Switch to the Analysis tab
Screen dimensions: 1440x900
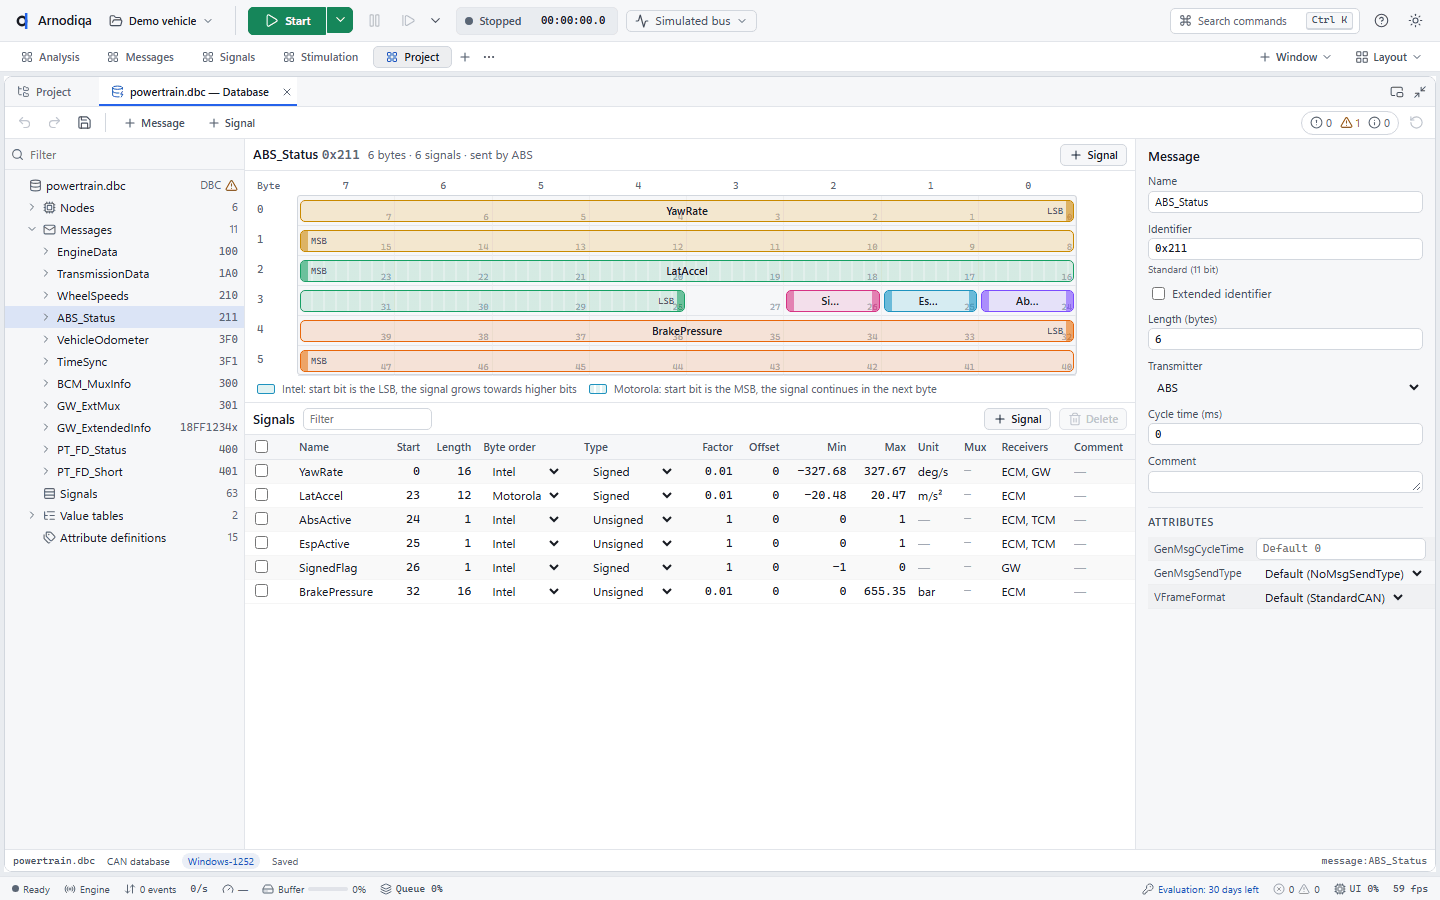[x=50, y=57]
